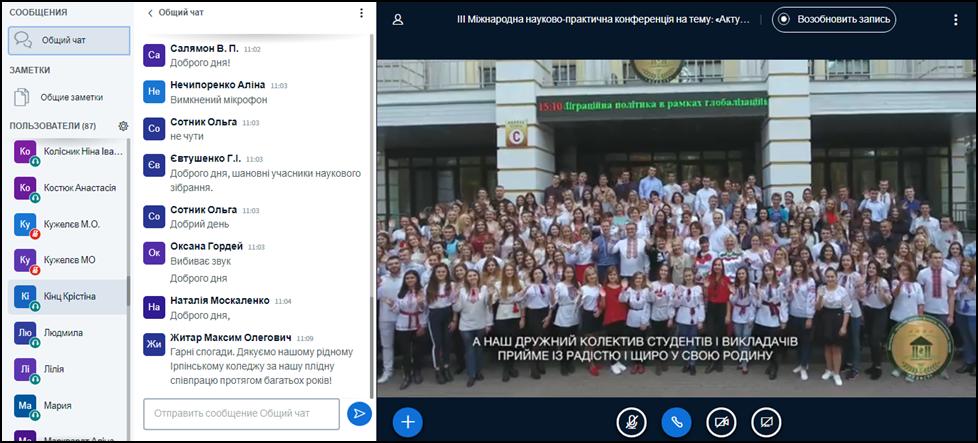Screen dimensions: 978x443
Task: Click the Кі avatar of Кінц Крістіна
Action: [x=25, y=296]
